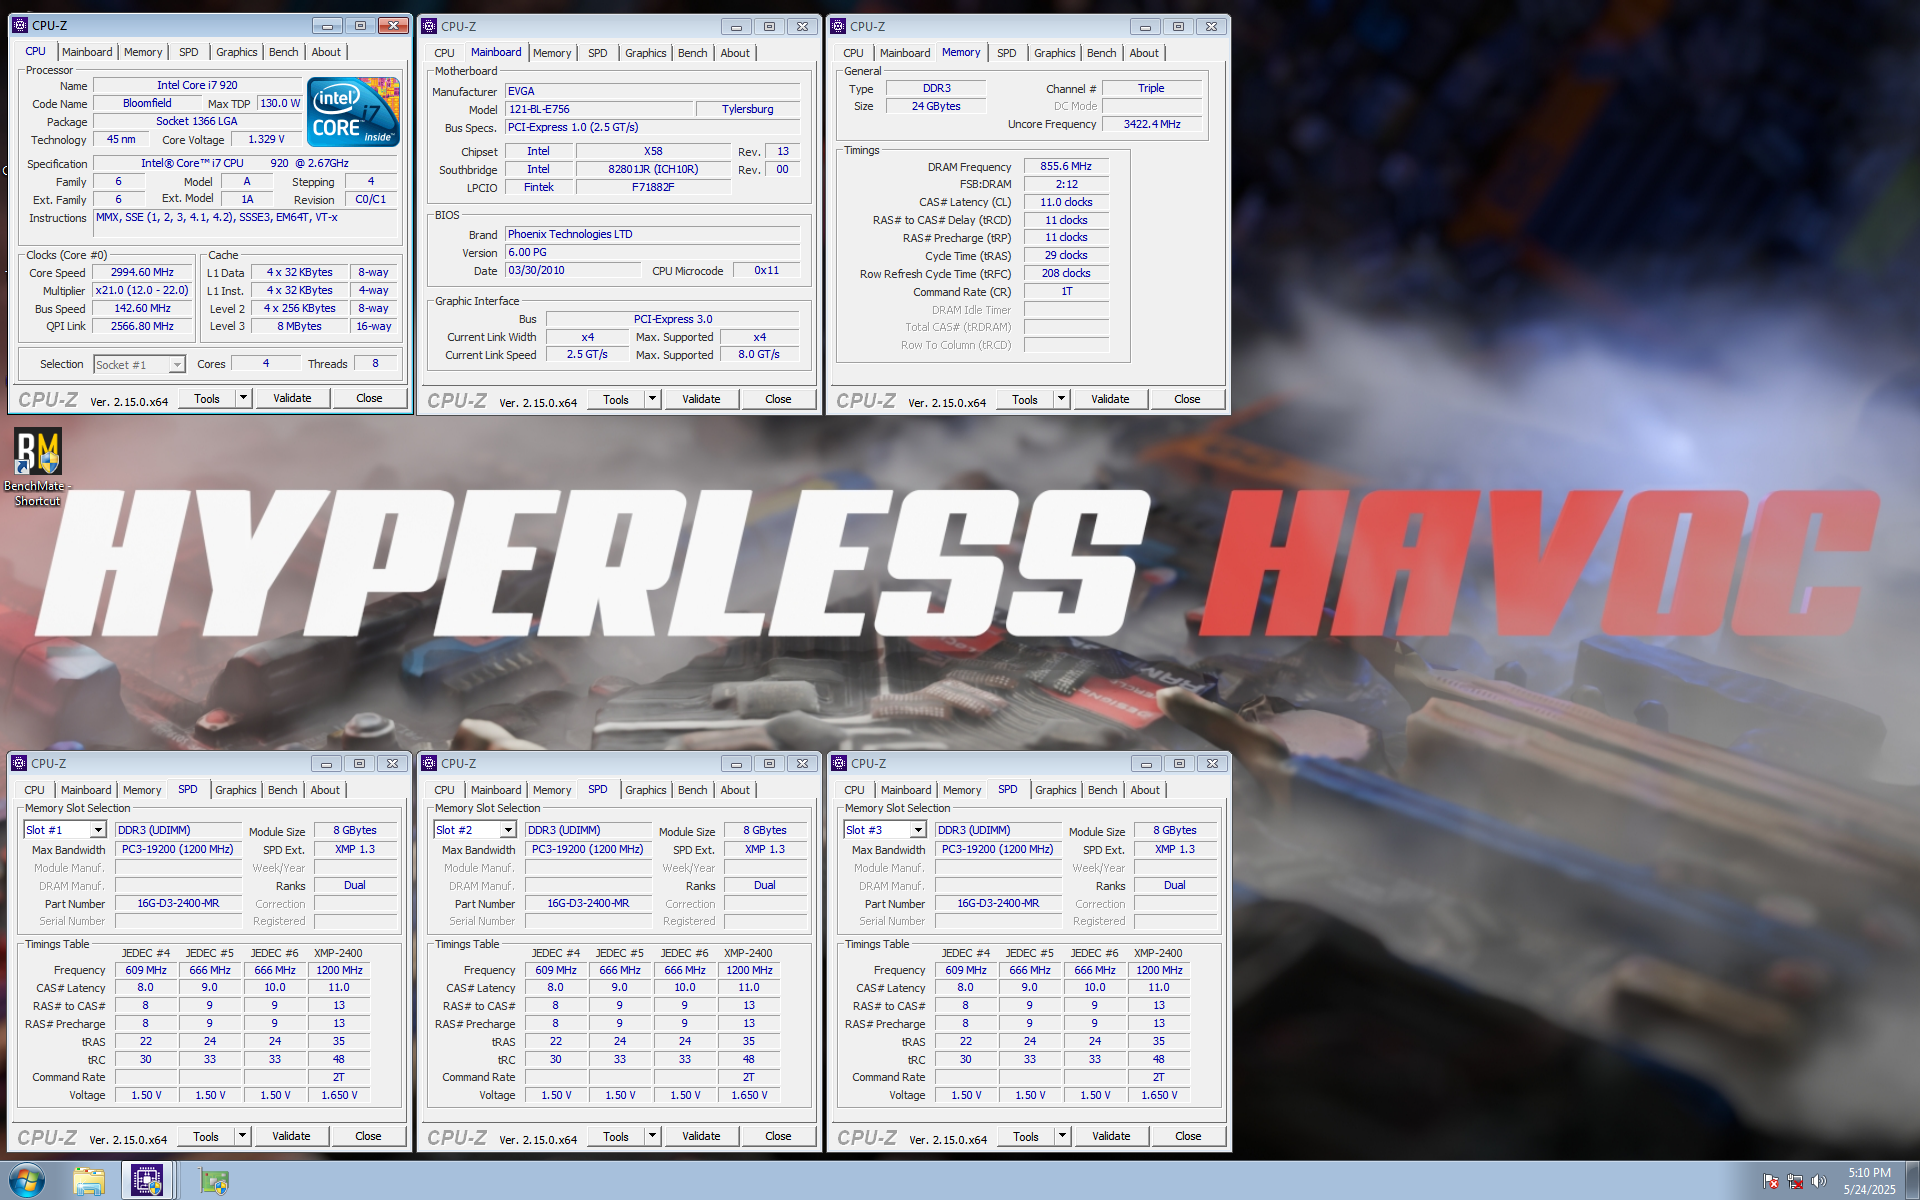The height and width of the screenshot is (1200, 1920).
Task: Open Graphics tab in the Memory window
Action: pyautogui.click(x=1055, y=53)
